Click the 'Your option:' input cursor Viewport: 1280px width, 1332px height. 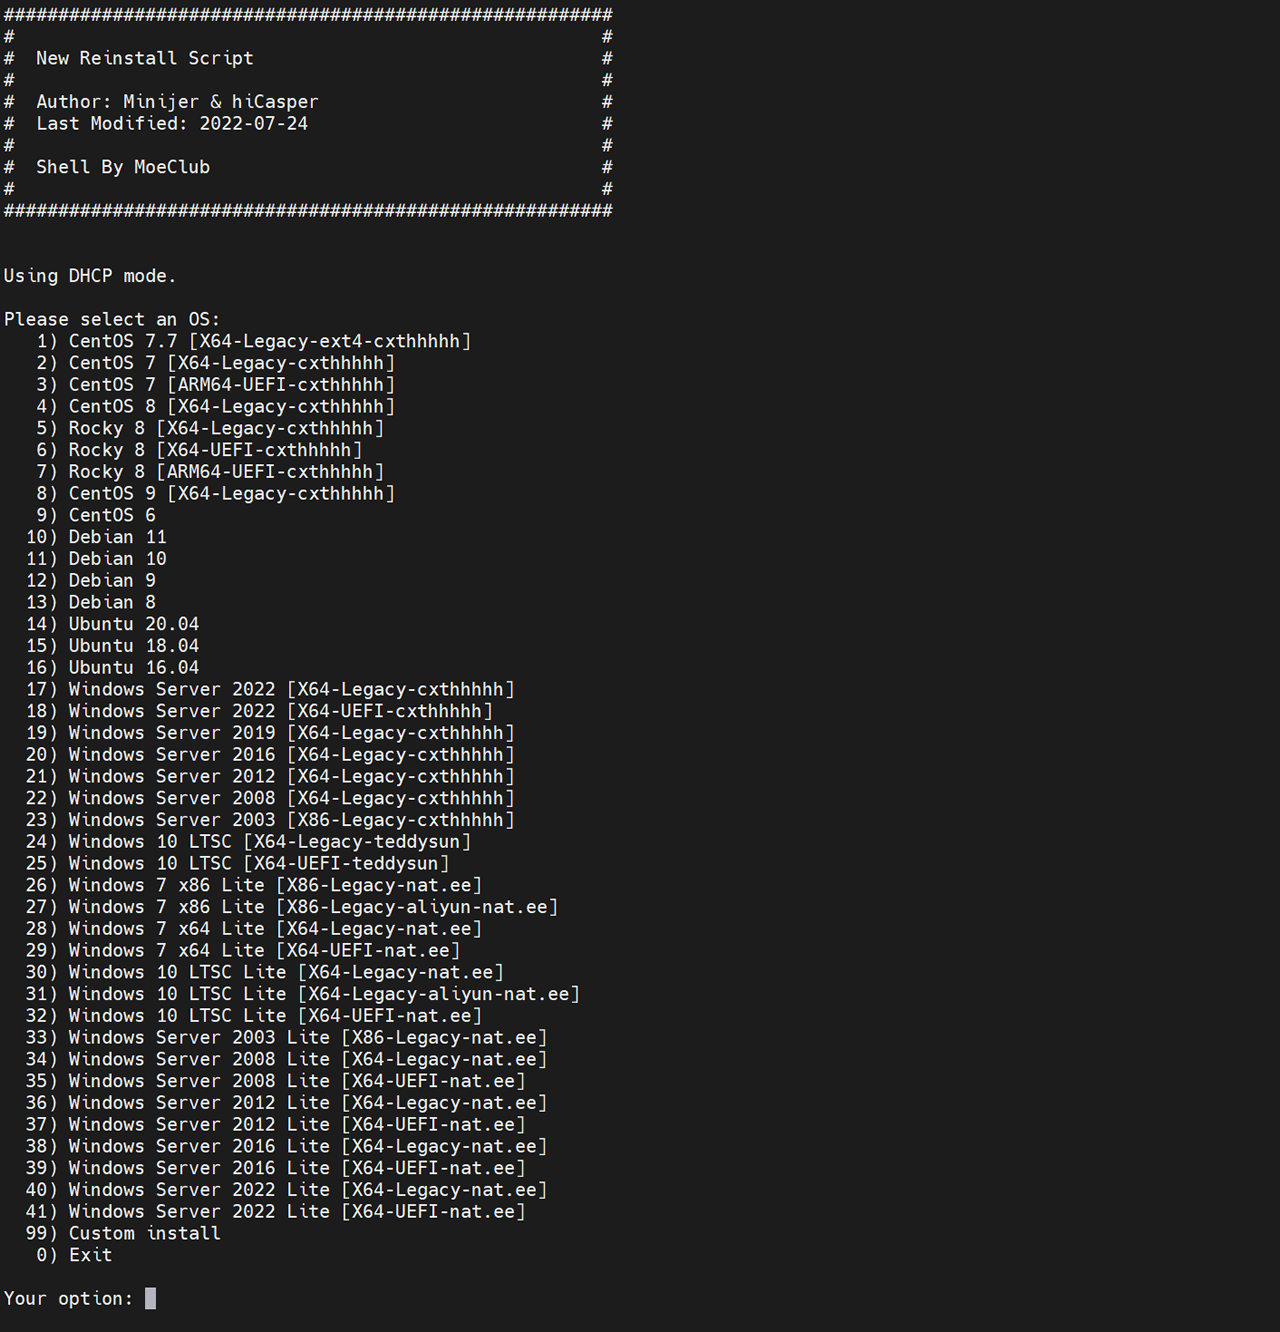[x=150, y=1298]
